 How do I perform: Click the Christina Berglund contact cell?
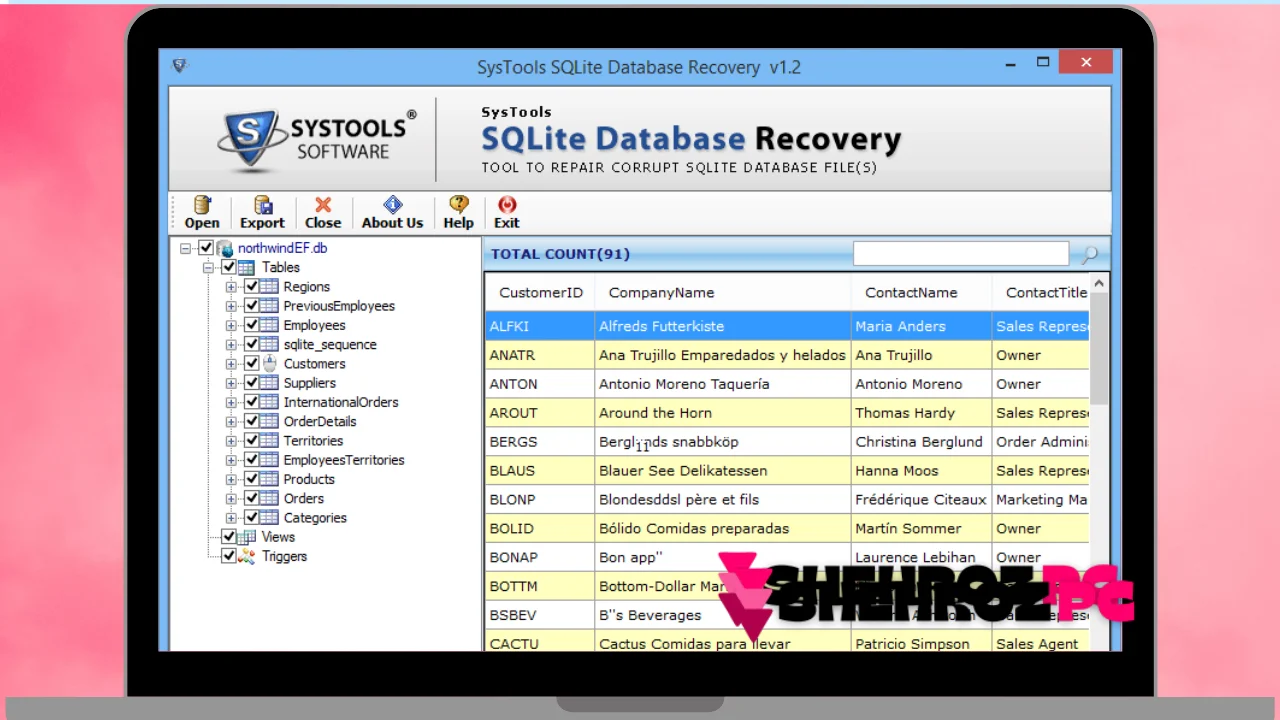click(x=921, y=442)
